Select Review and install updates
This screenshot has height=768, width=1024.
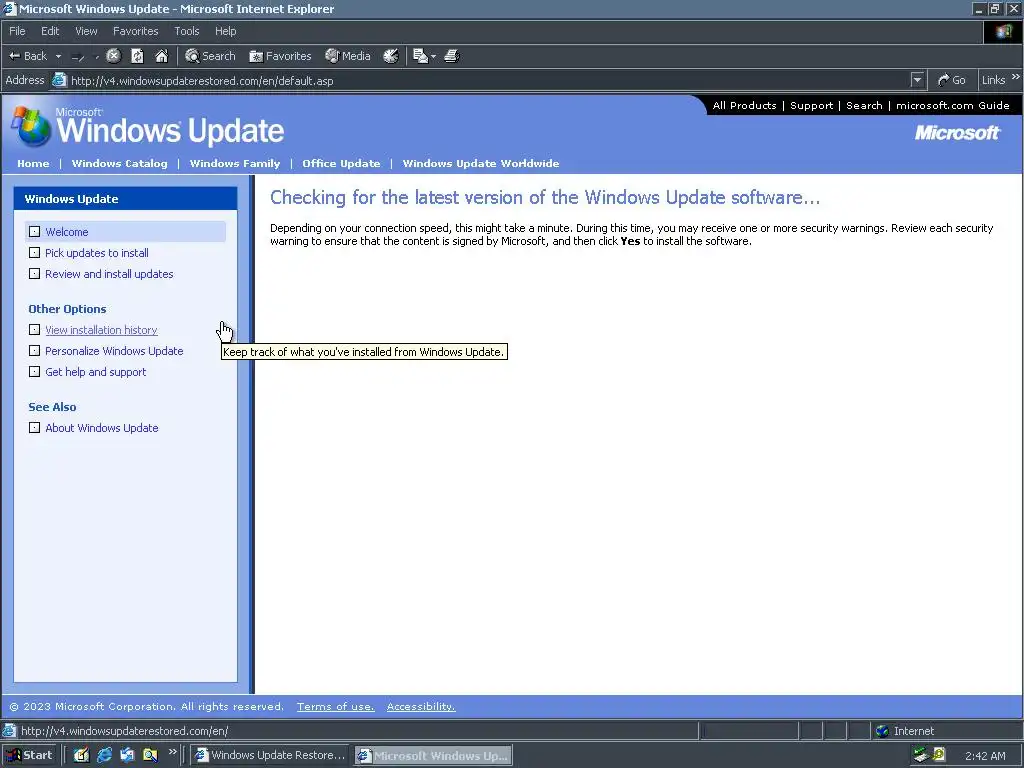click(x=109, y=274)
